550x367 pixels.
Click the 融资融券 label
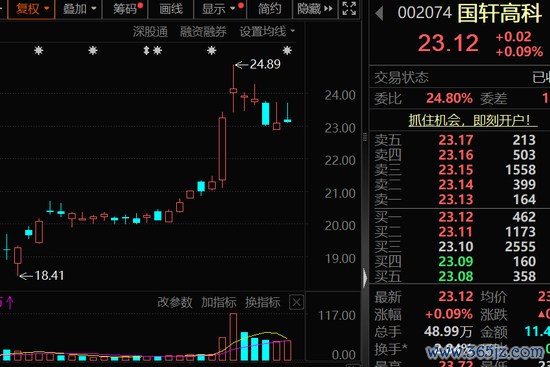coord(203,32)
